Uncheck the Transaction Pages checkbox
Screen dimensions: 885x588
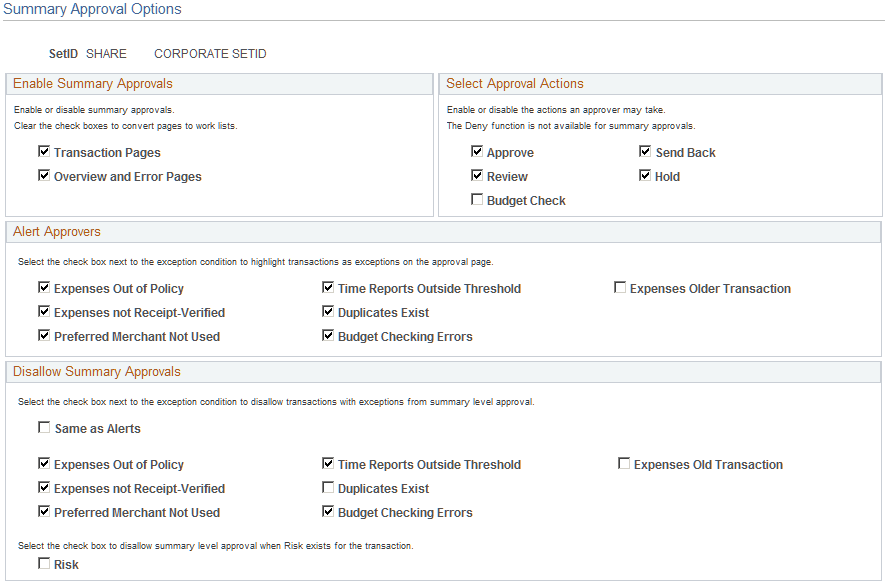click(44, 152)
